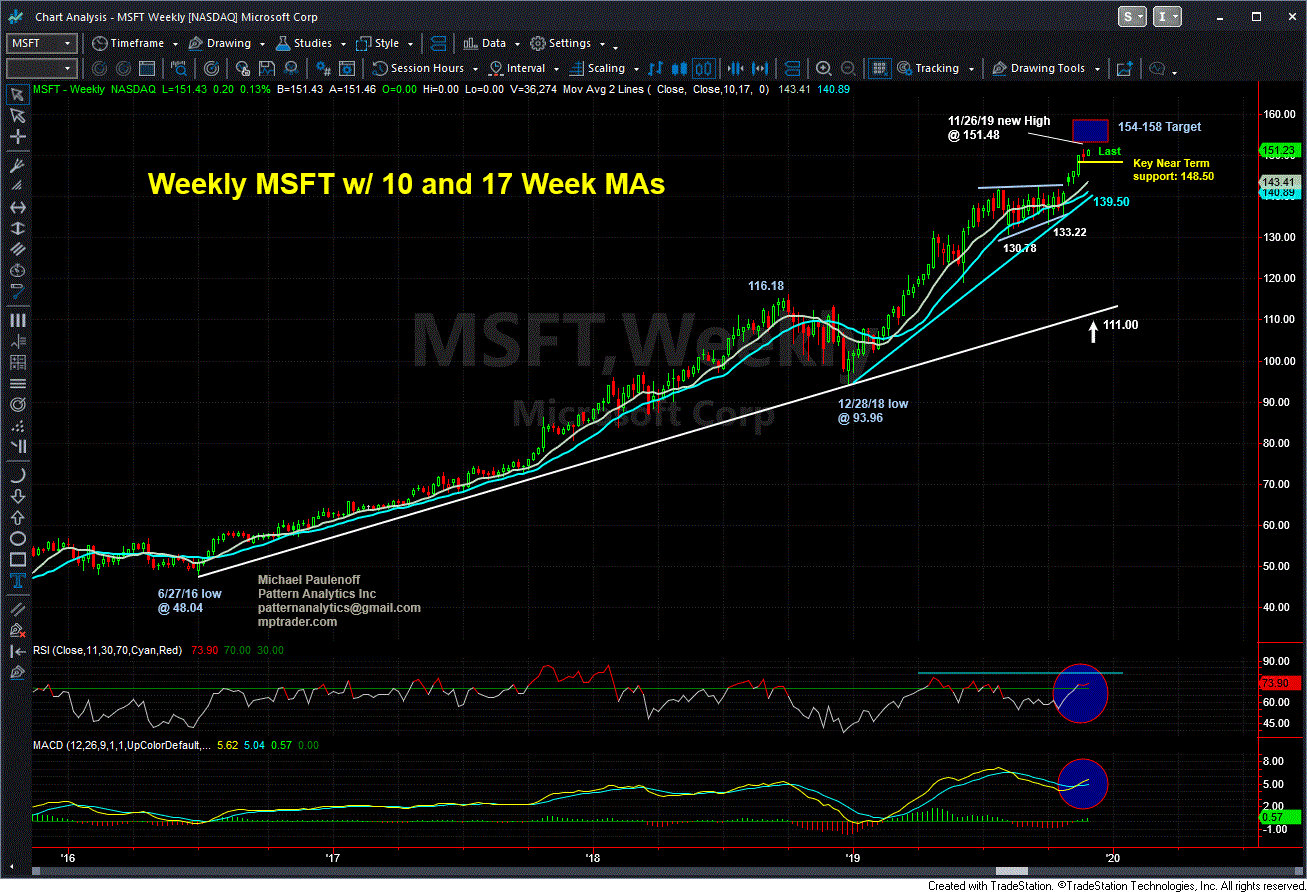This screenshot has height=892, width=1307.
Task: Select the Text annotation tool
Action: coord(16,583)
